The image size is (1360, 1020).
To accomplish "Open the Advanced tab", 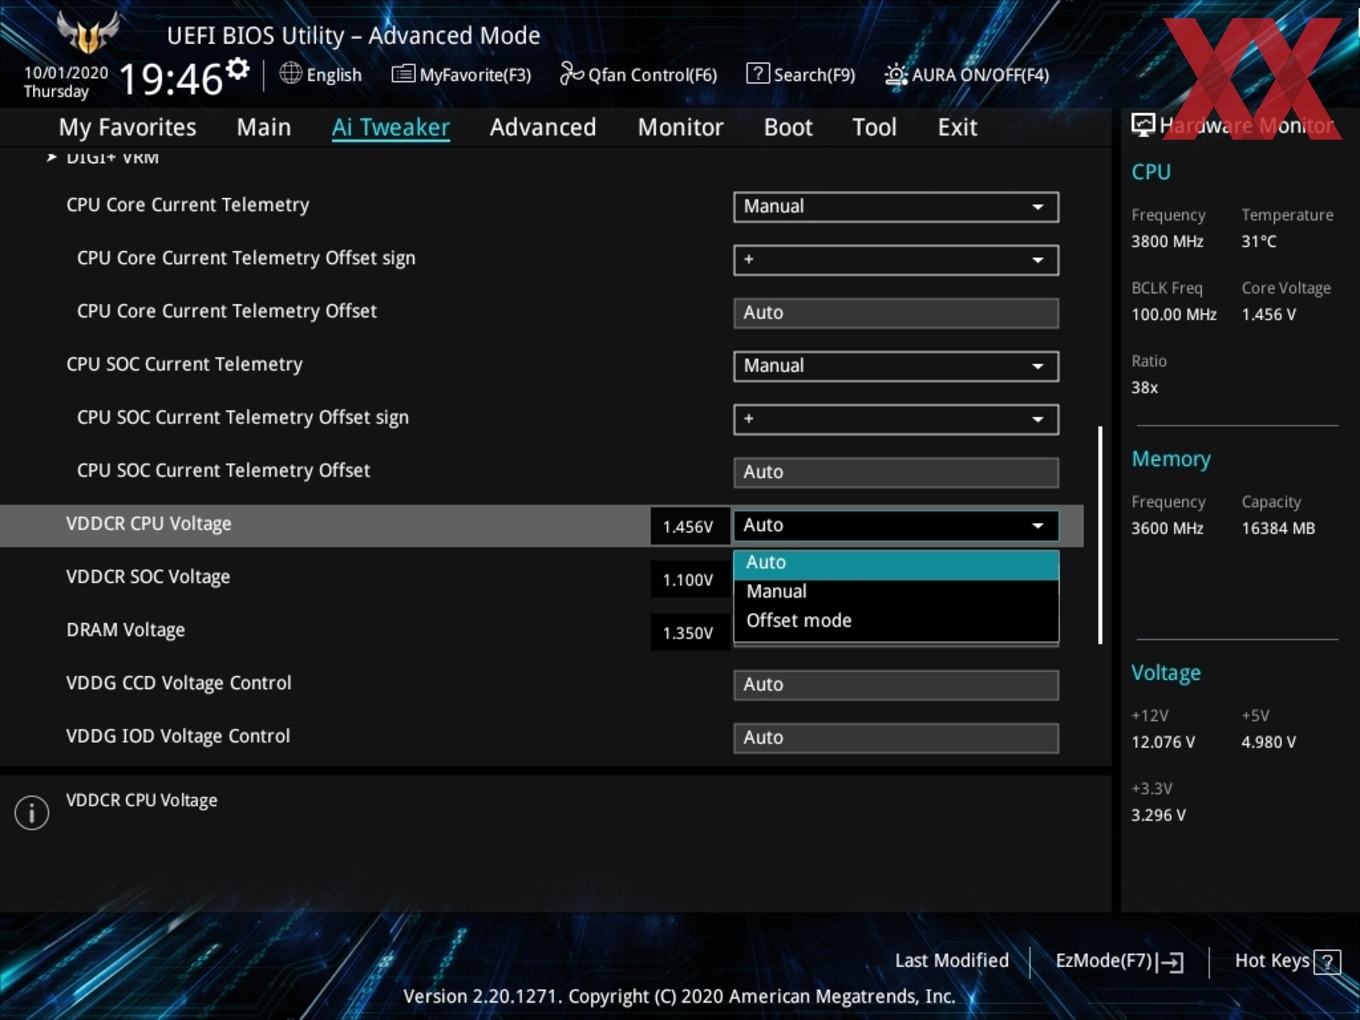I will 543,127.
